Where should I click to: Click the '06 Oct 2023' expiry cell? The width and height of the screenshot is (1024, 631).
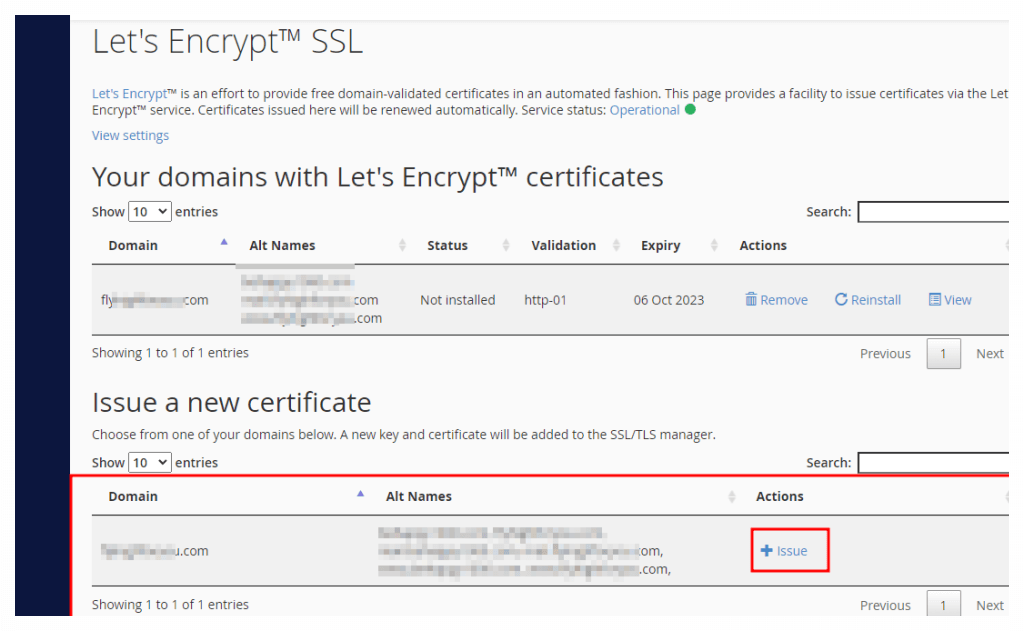point(669,300)
